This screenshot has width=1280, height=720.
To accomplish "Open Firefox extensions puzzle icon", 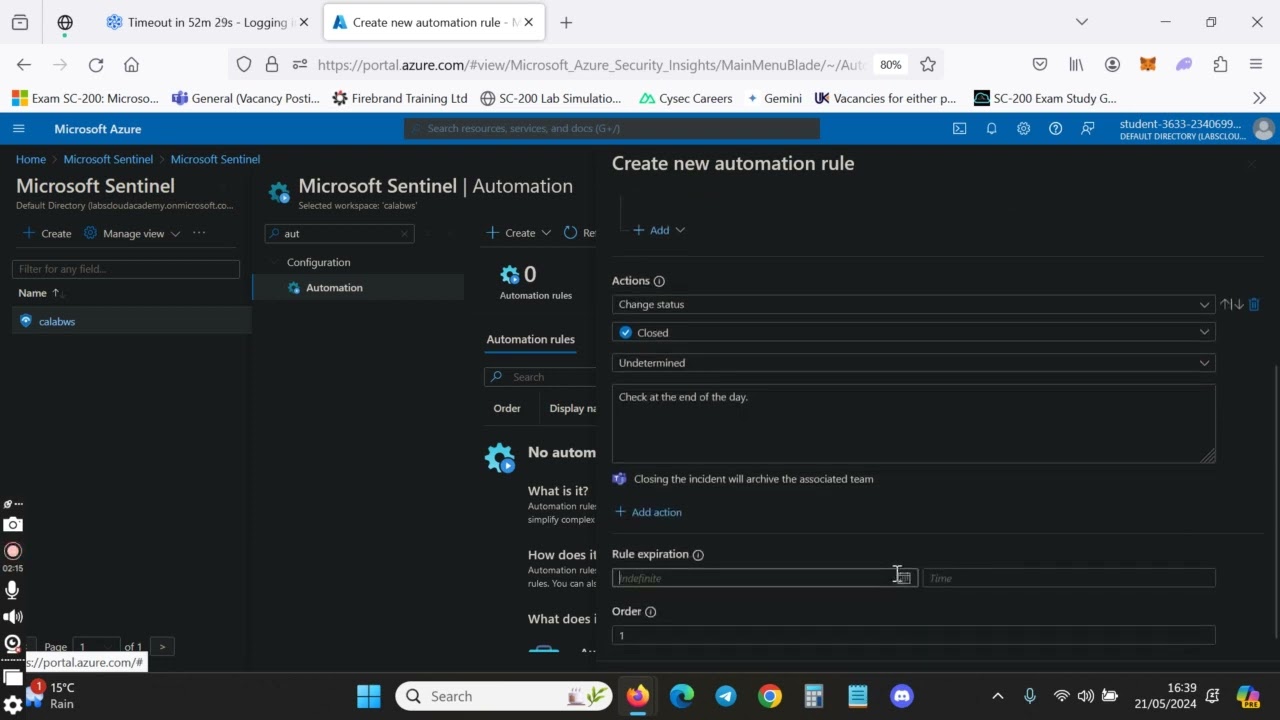I will click(1220, 64).
